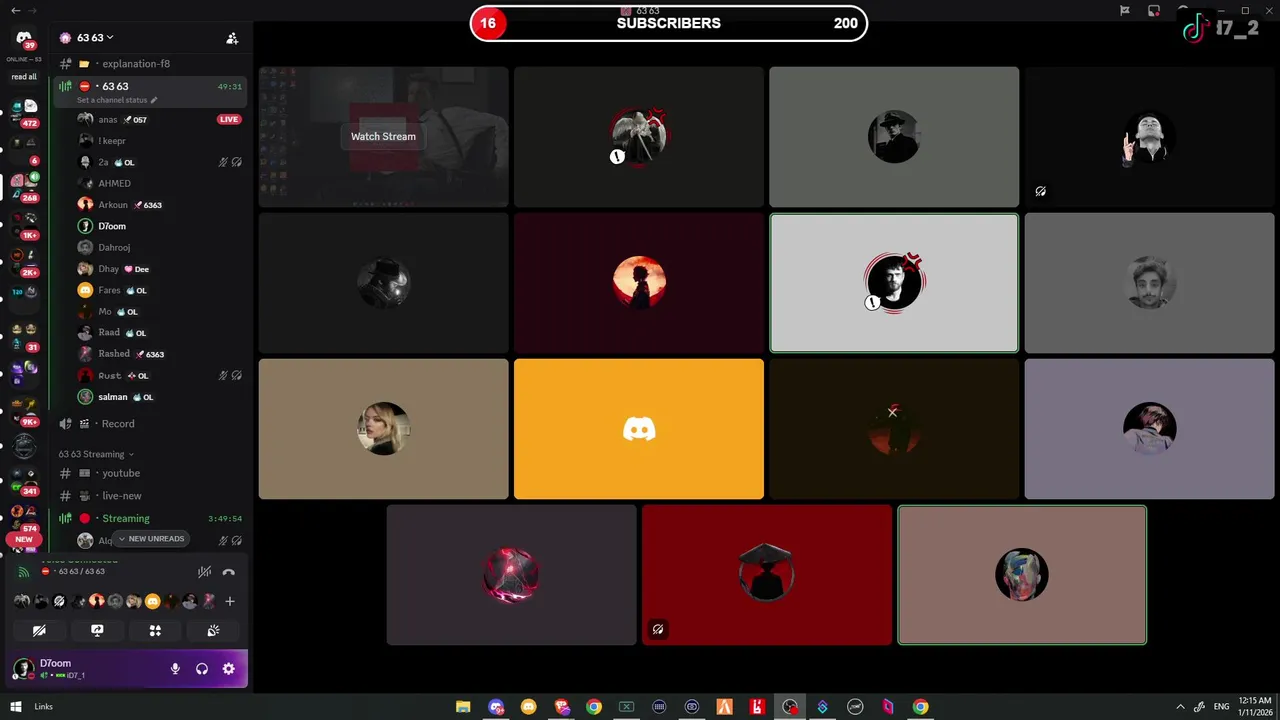Image resolution: width=1280 pixels, height=720 pixels.
Task: Check the connection signal icon
Action: 24,572
